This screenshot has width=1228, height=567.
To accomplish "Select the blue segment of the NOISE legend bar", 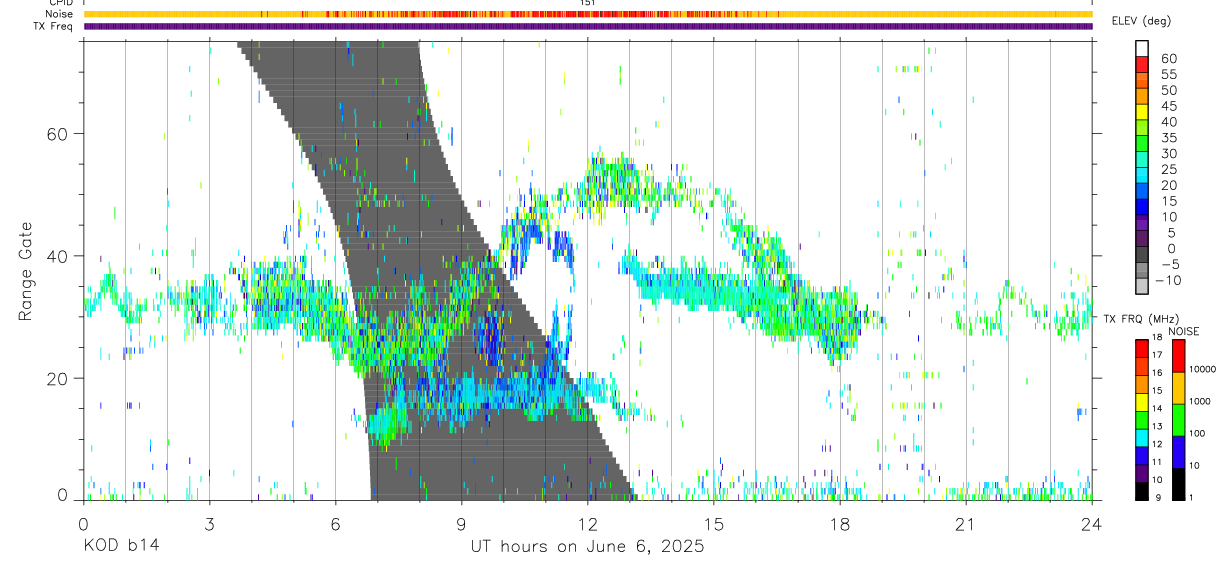I will [x=1179, y=451].
